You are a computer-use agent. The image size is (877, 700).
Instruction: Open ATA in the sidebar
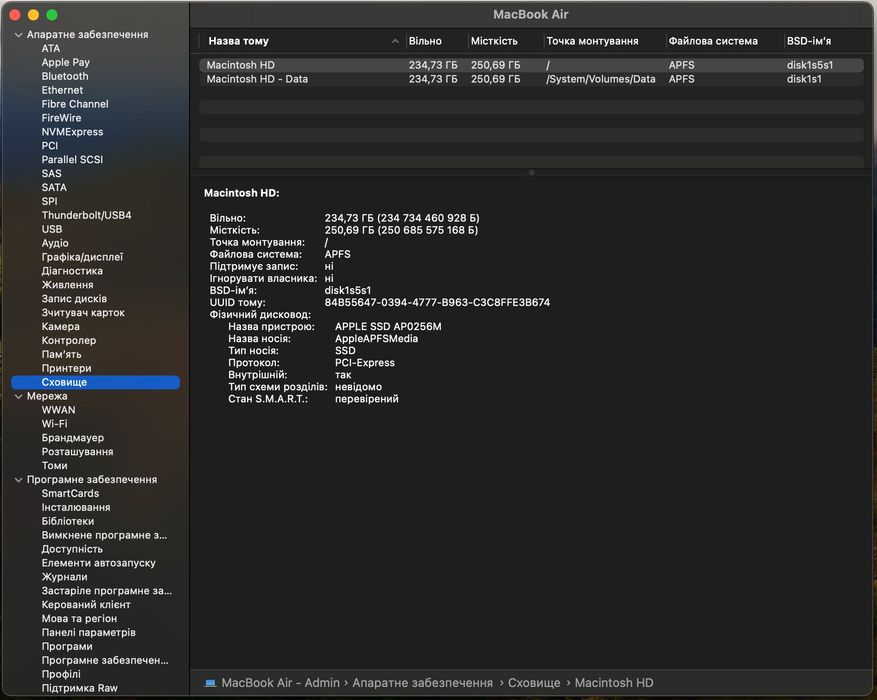51,49
